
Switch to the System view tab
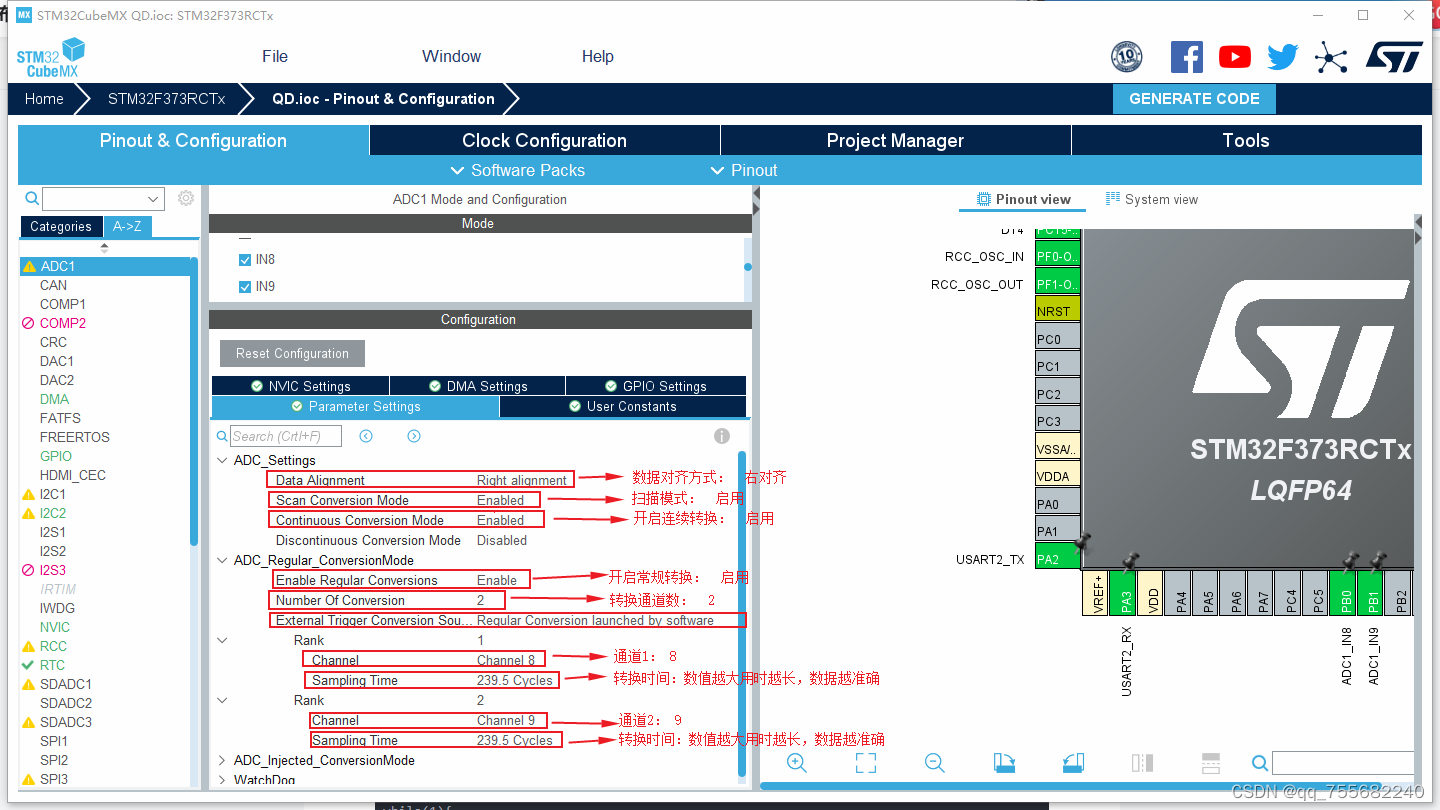coord(1152,199)
